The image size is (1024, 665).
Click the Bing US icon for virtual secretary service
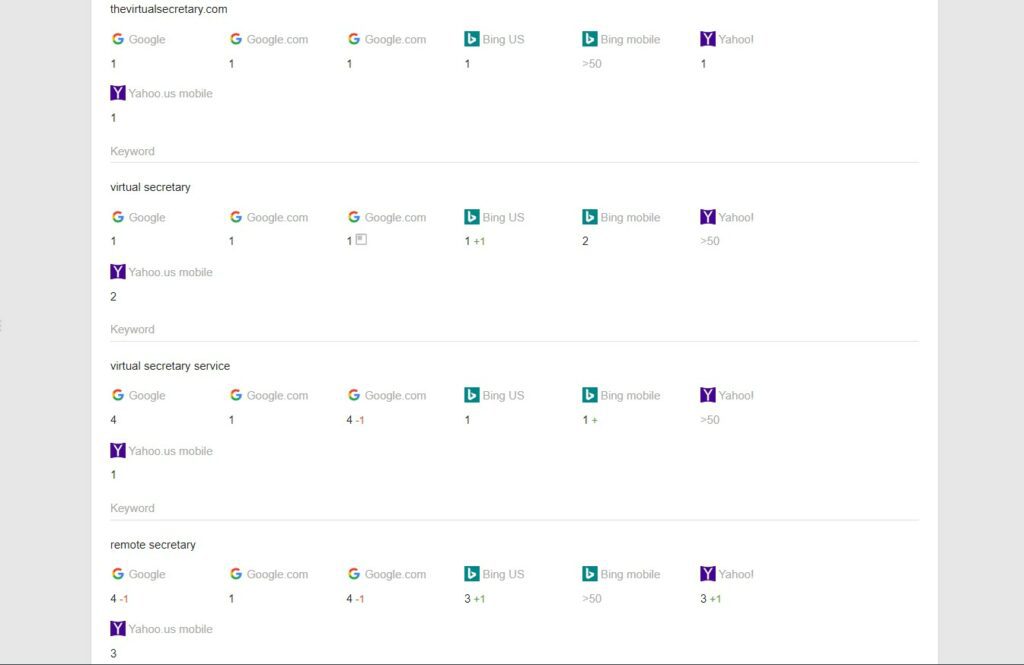coord(472,395)
